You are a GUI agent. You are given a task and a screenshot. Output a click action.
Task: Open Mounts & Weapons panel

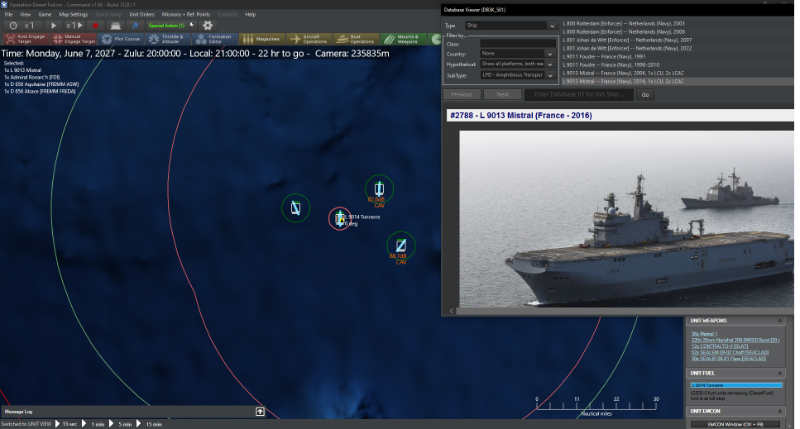pyautogui.click(x=404, y=39)
